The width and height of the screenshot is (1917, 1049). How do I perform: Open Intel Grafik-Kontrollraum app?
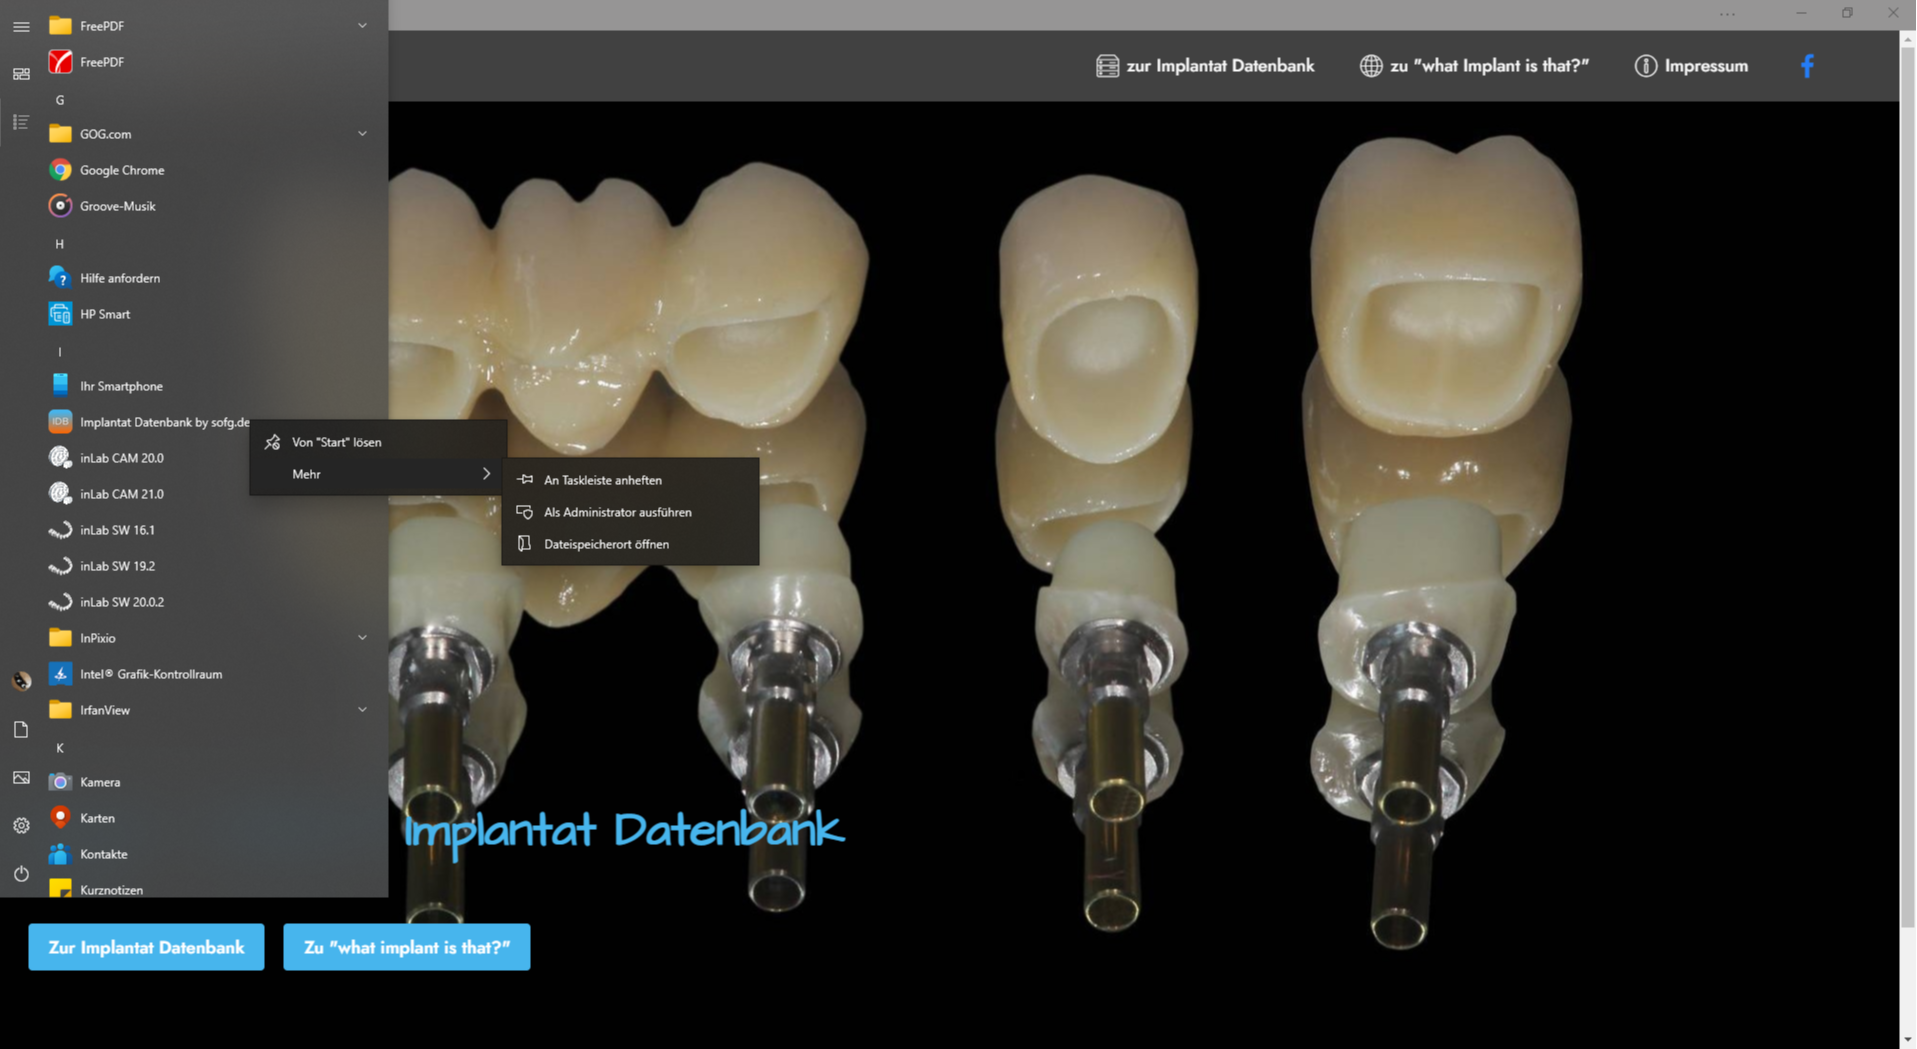150,674
